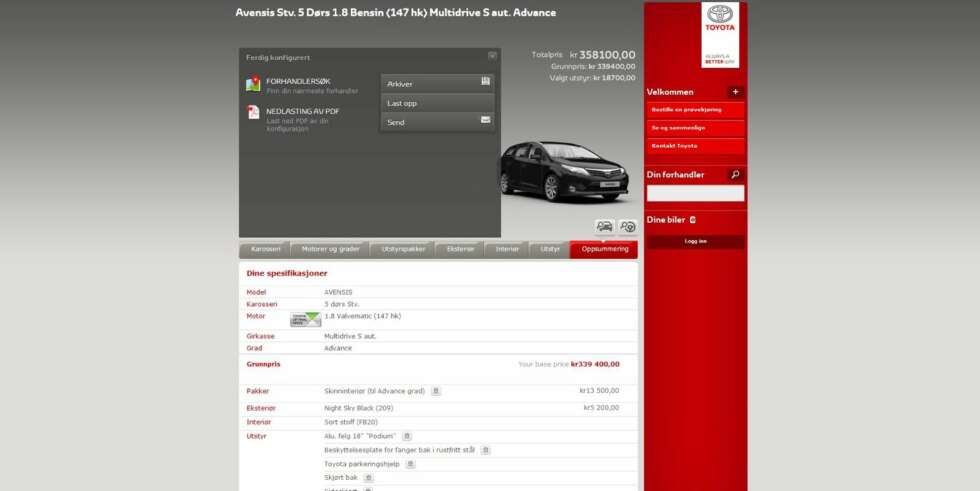
Task: Click the AVENSIS model value
Action: click(338, 292)
